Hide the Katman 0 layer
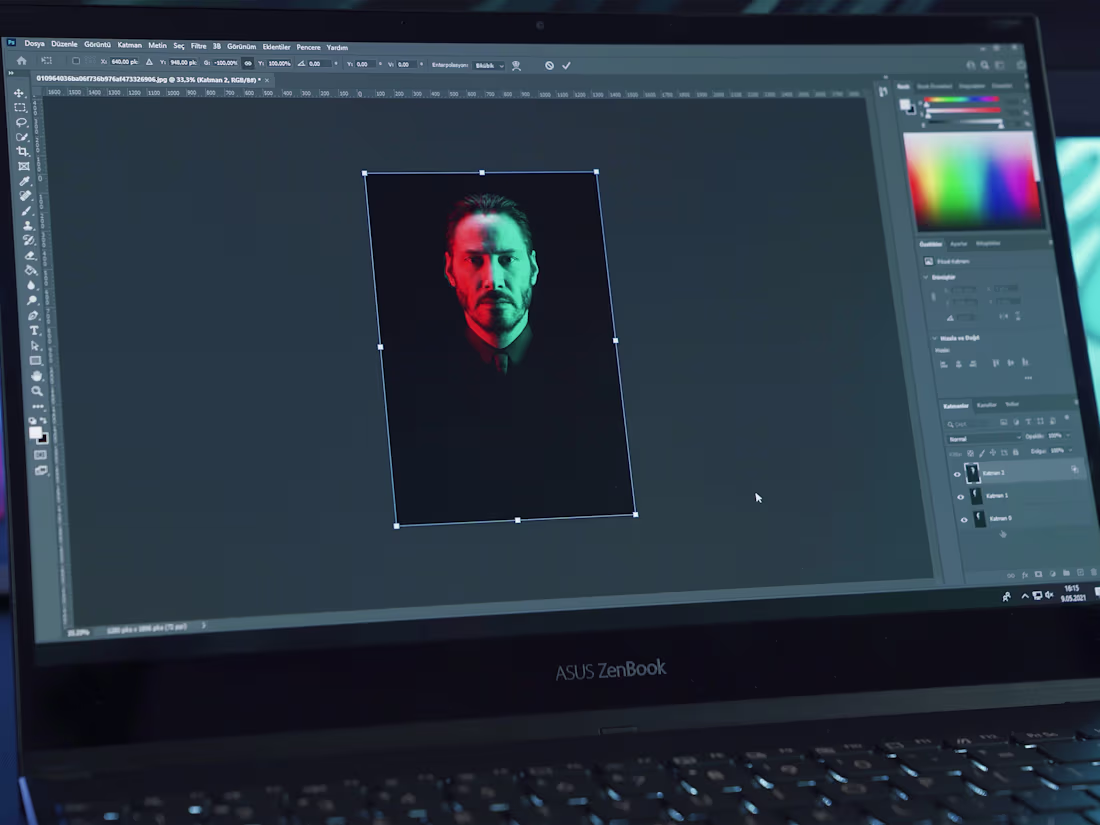The width and height of the screenshot is (1100, 825). pos(964,520)
